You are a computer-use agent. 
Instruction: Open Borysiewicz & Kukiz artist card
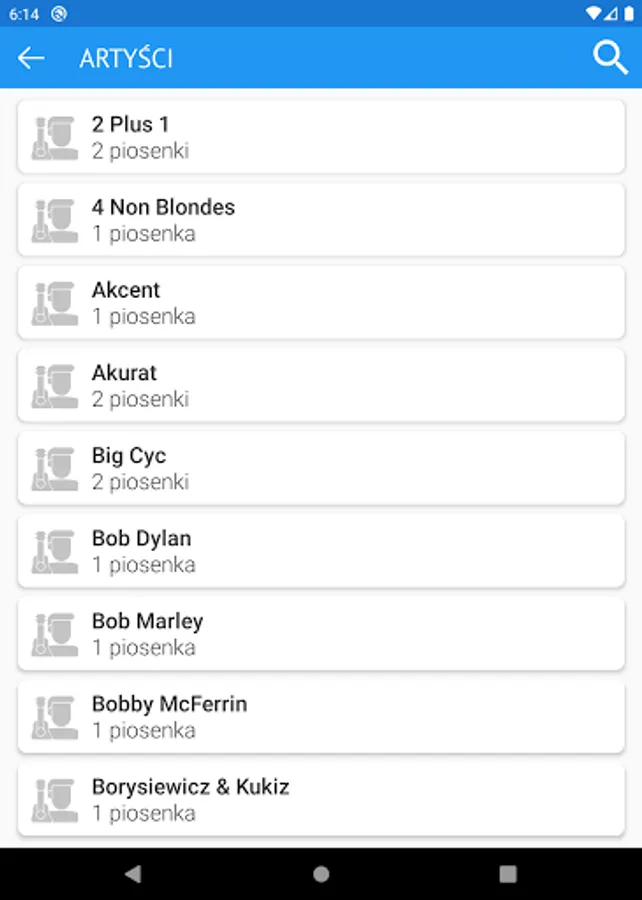coord(321,799)
